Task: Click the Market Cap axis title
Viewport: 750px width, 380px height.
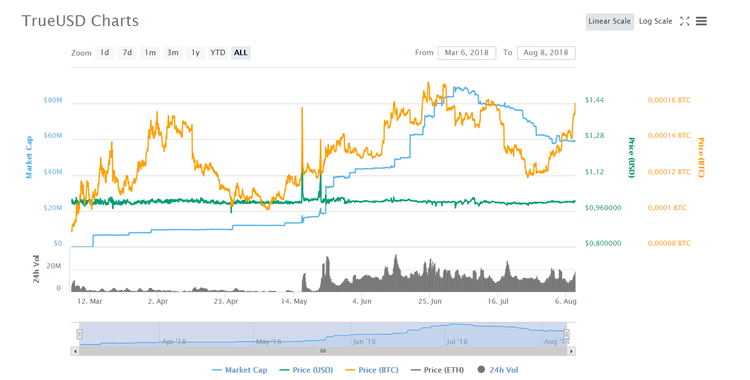Action: pos(29,157)
